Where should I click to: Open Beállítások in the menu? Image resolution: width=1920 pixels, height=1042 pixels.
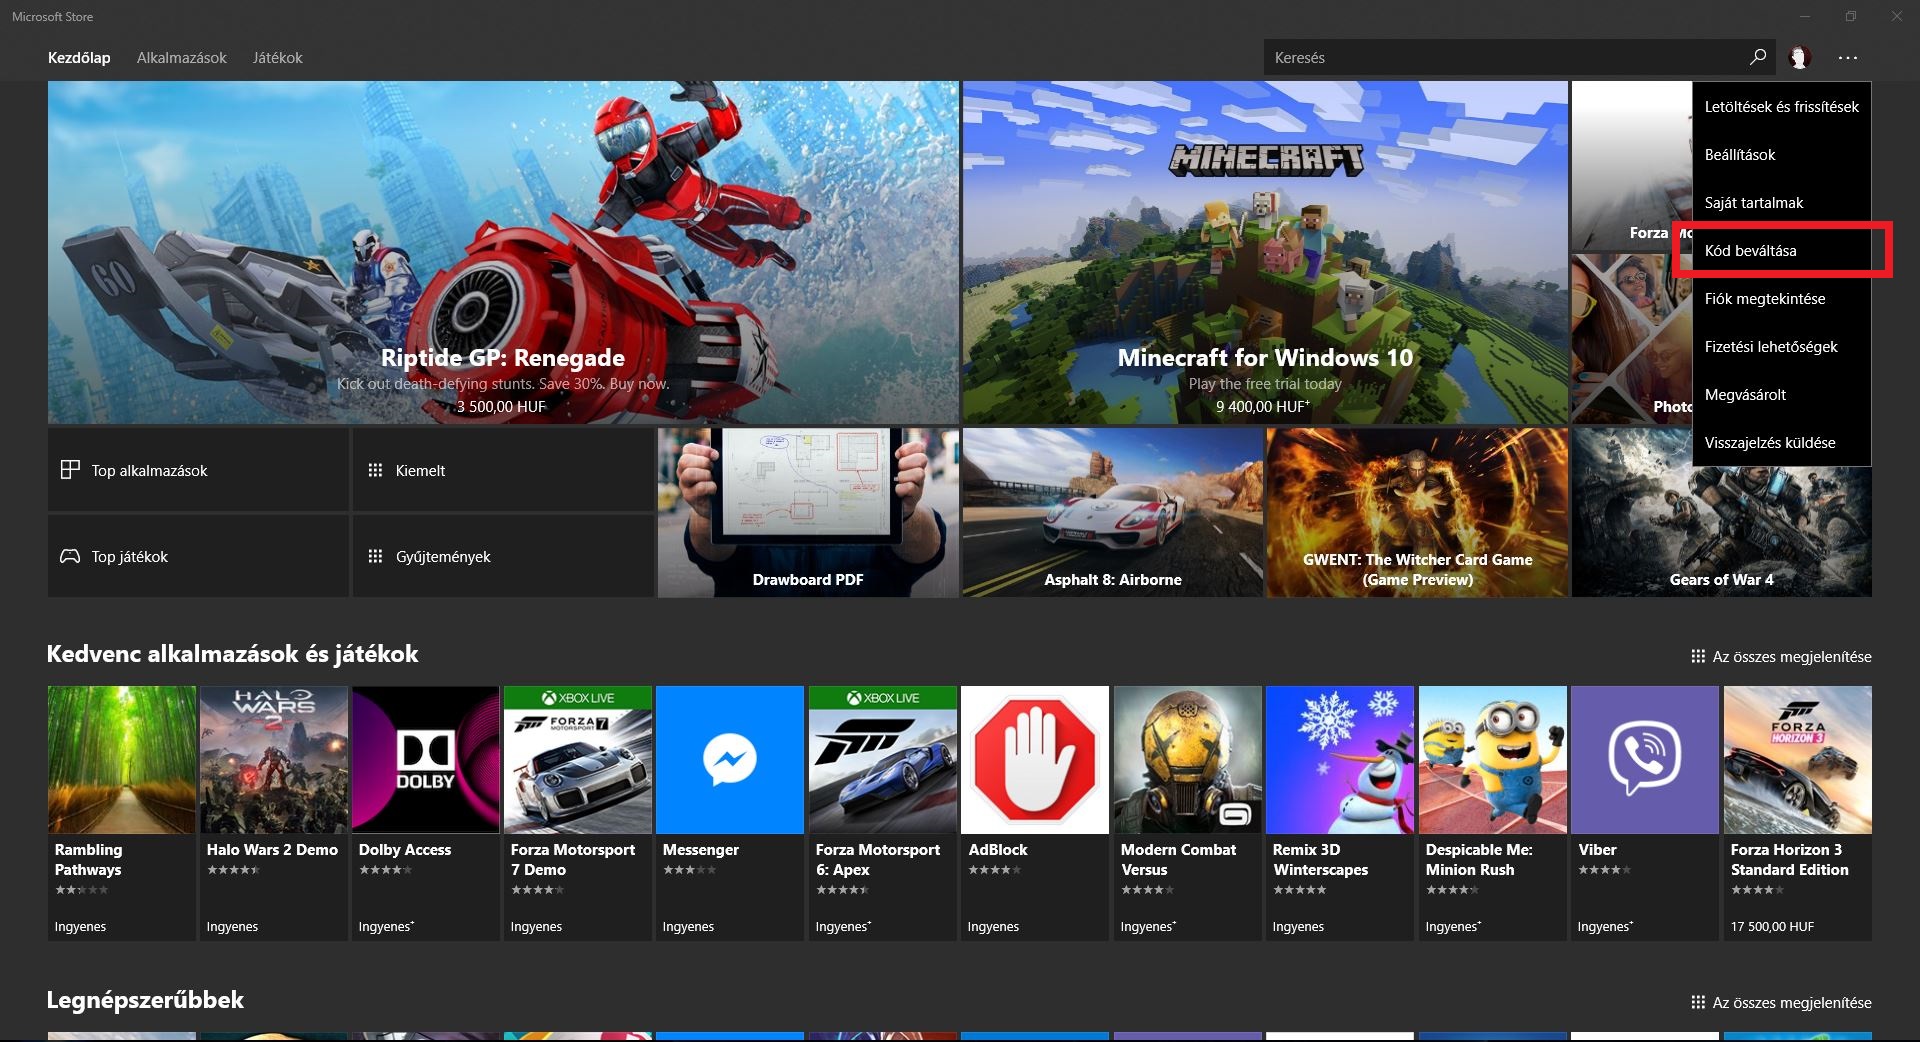coord(1740,155)
